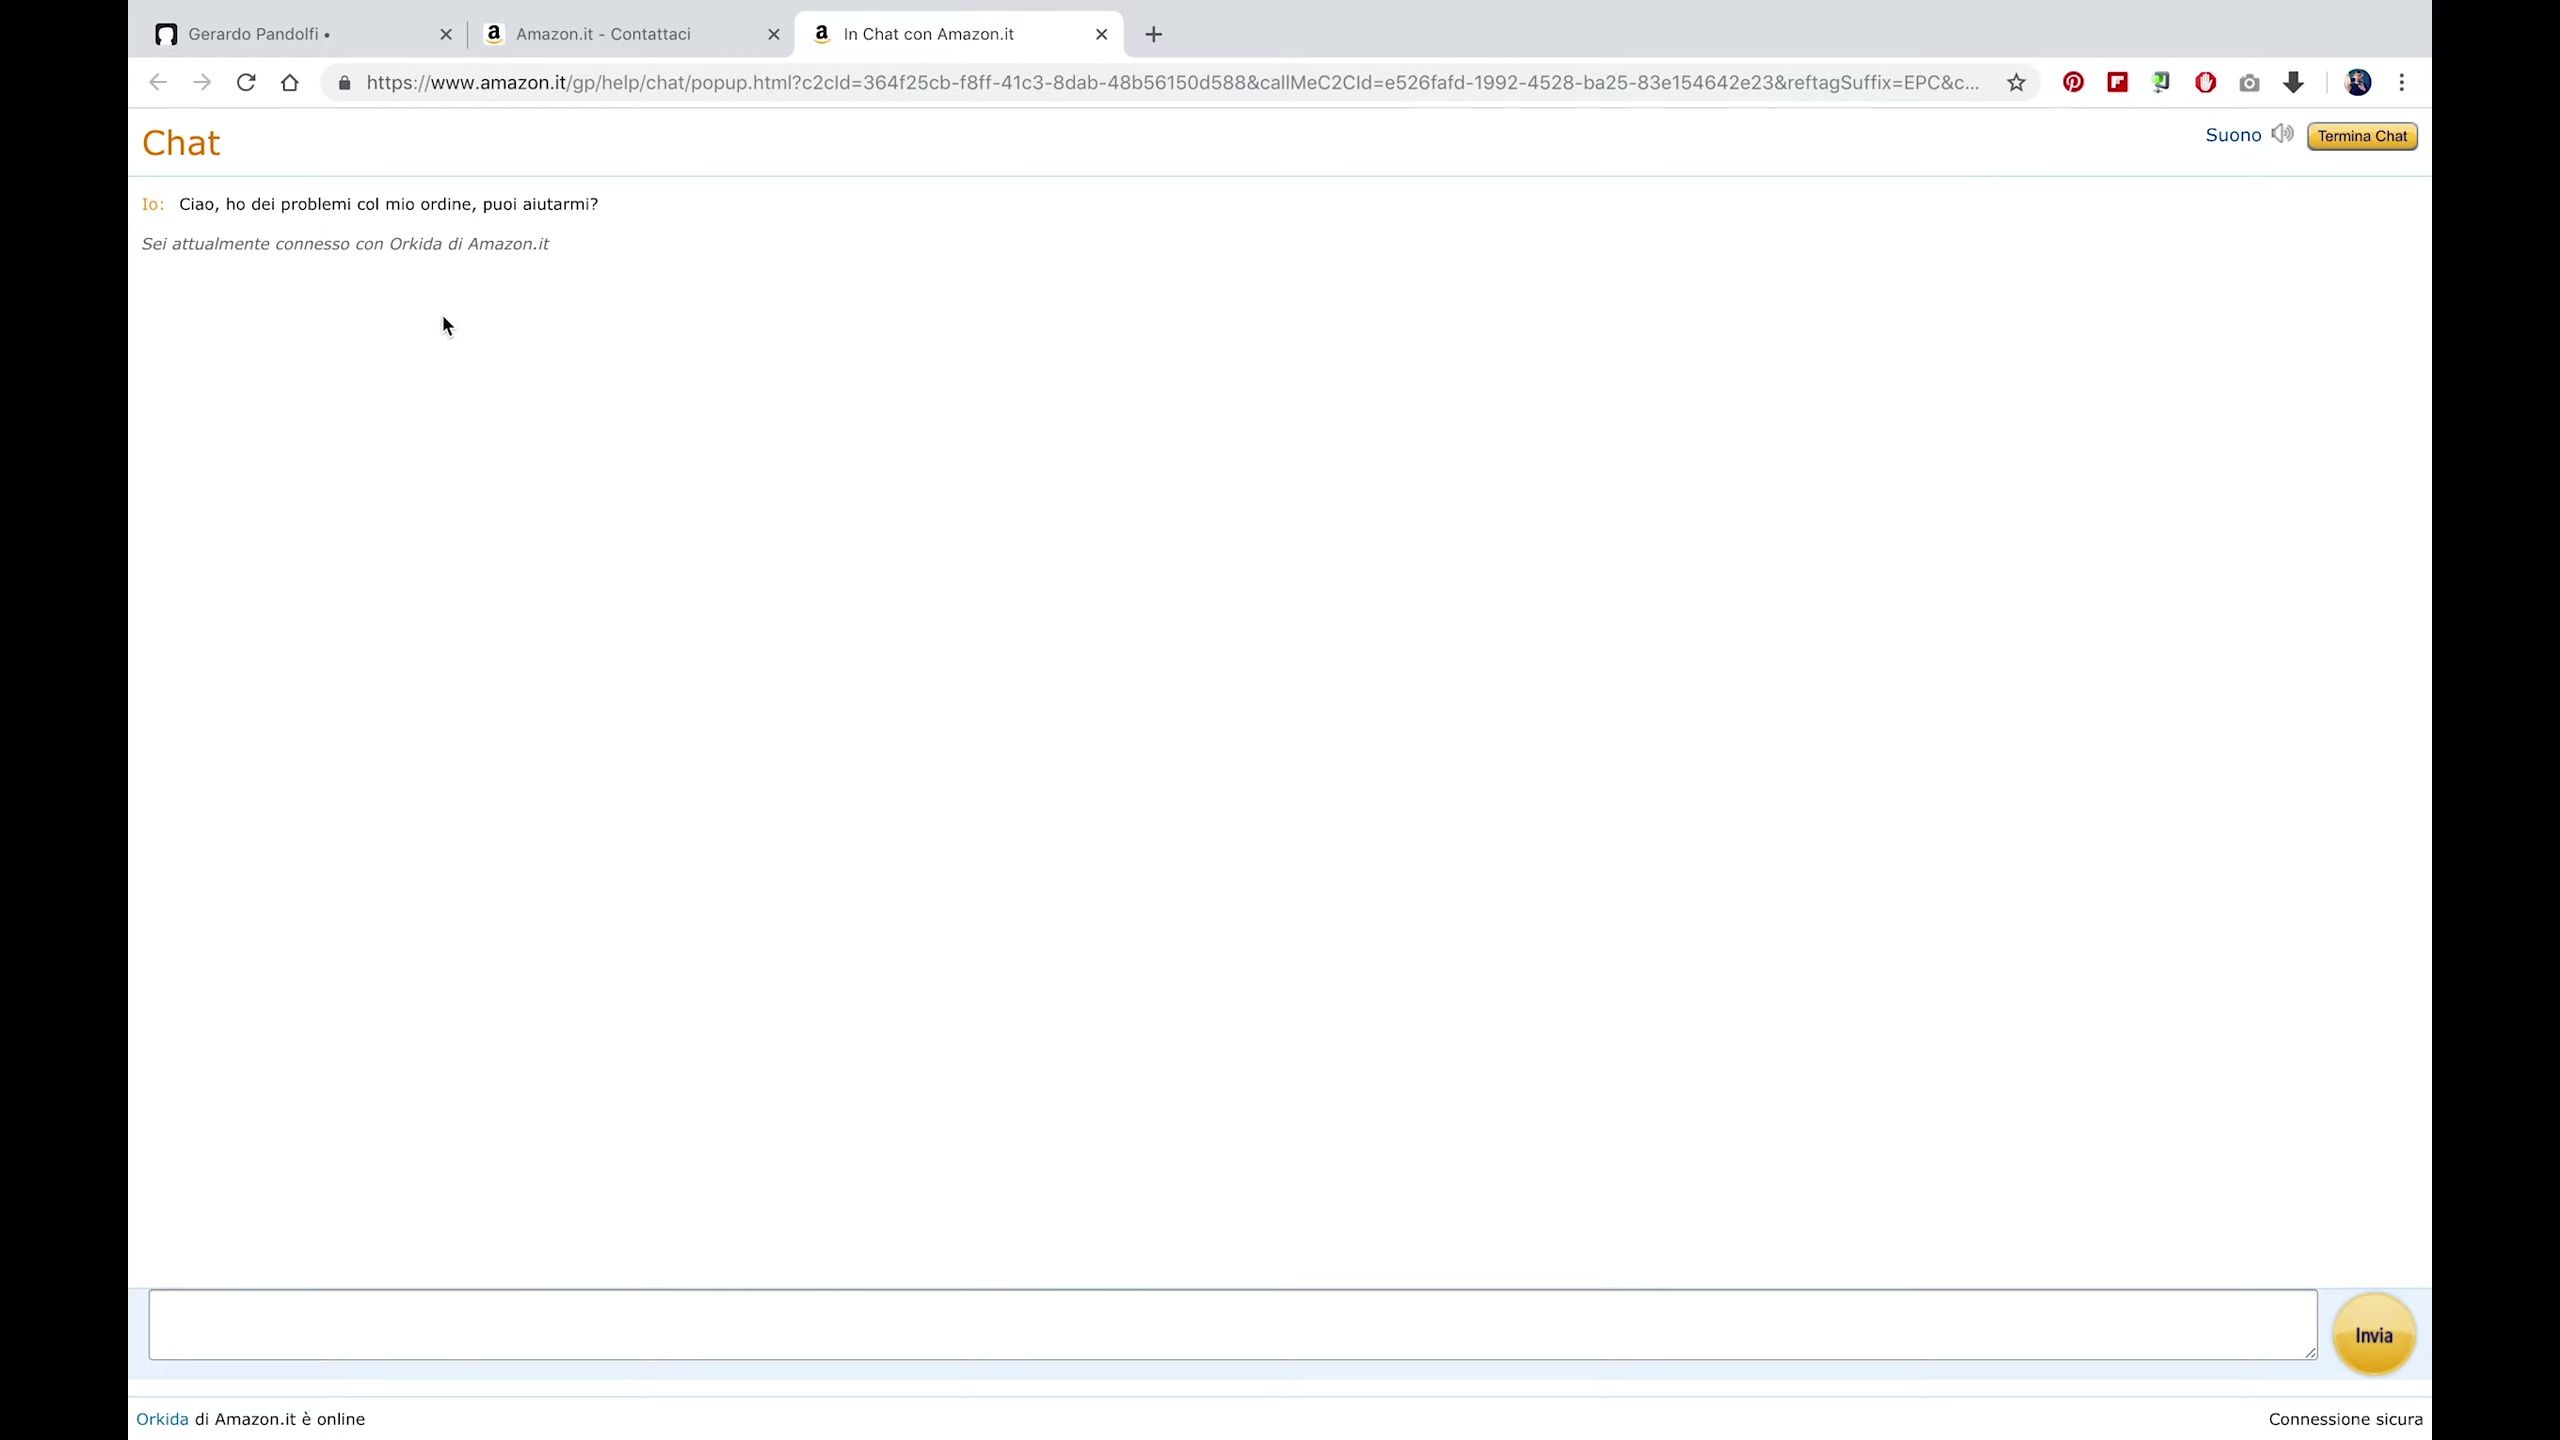Open the browser home page icon
The image size is (2560, 1440).
point(289,83)
